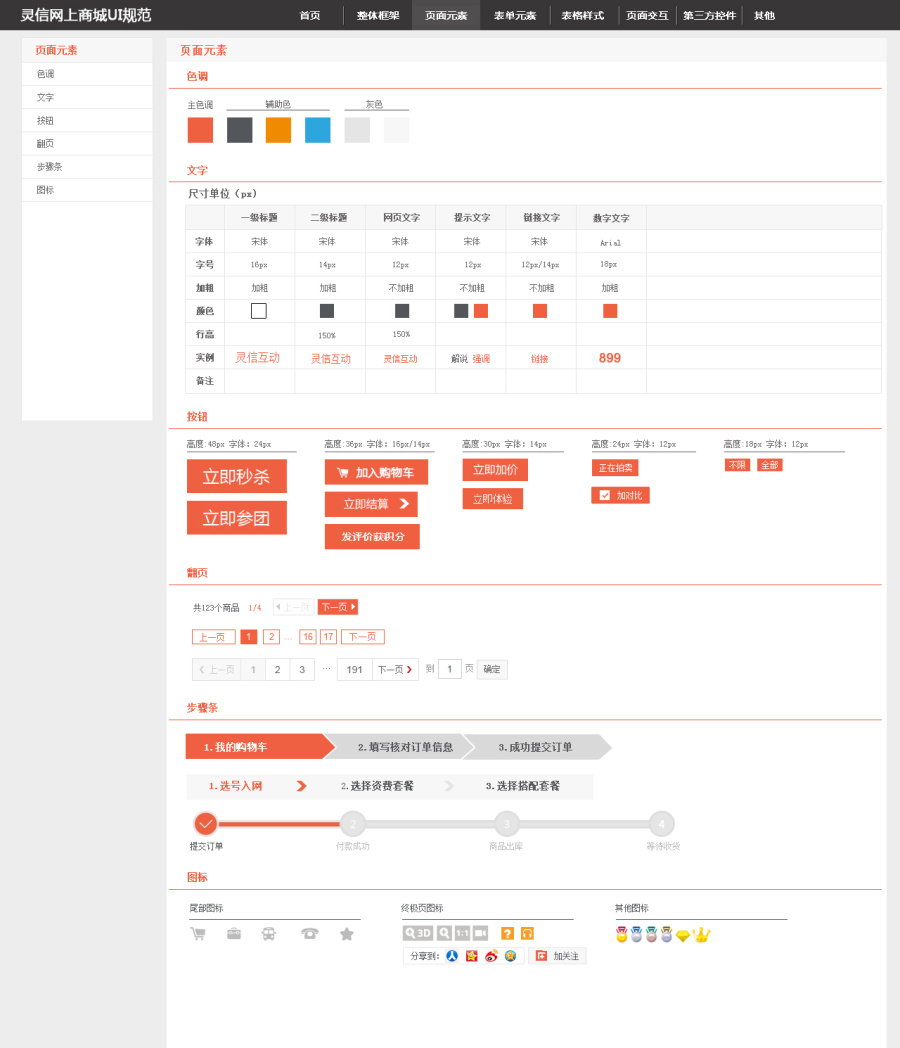Click the 立即秒杀 button

click(x=236, y=476)
